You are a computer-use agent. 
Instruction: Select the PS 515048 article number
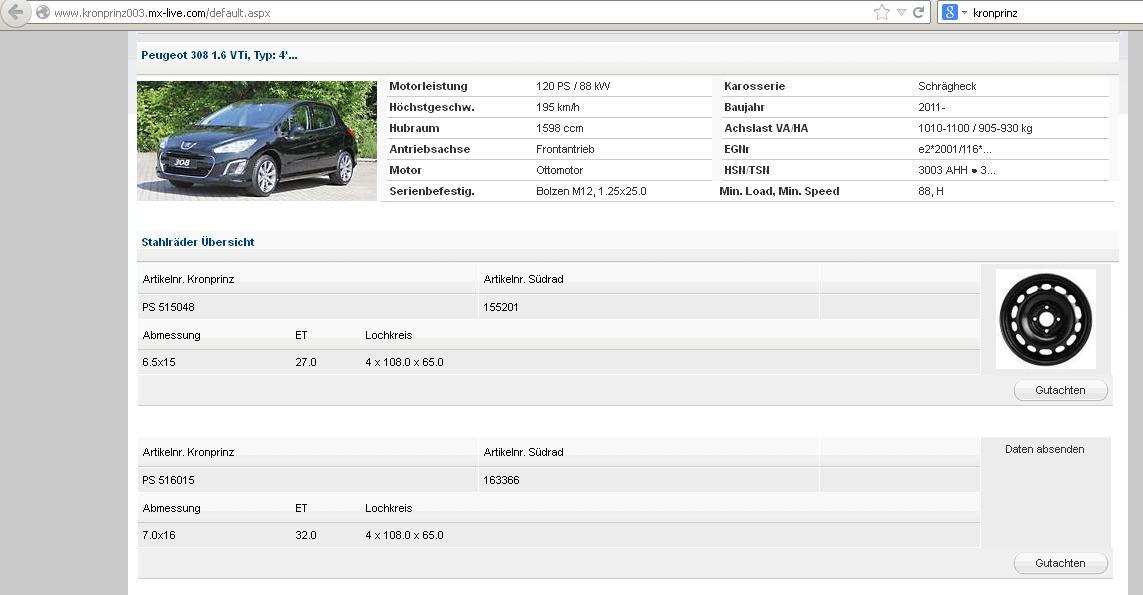(169, 307)
